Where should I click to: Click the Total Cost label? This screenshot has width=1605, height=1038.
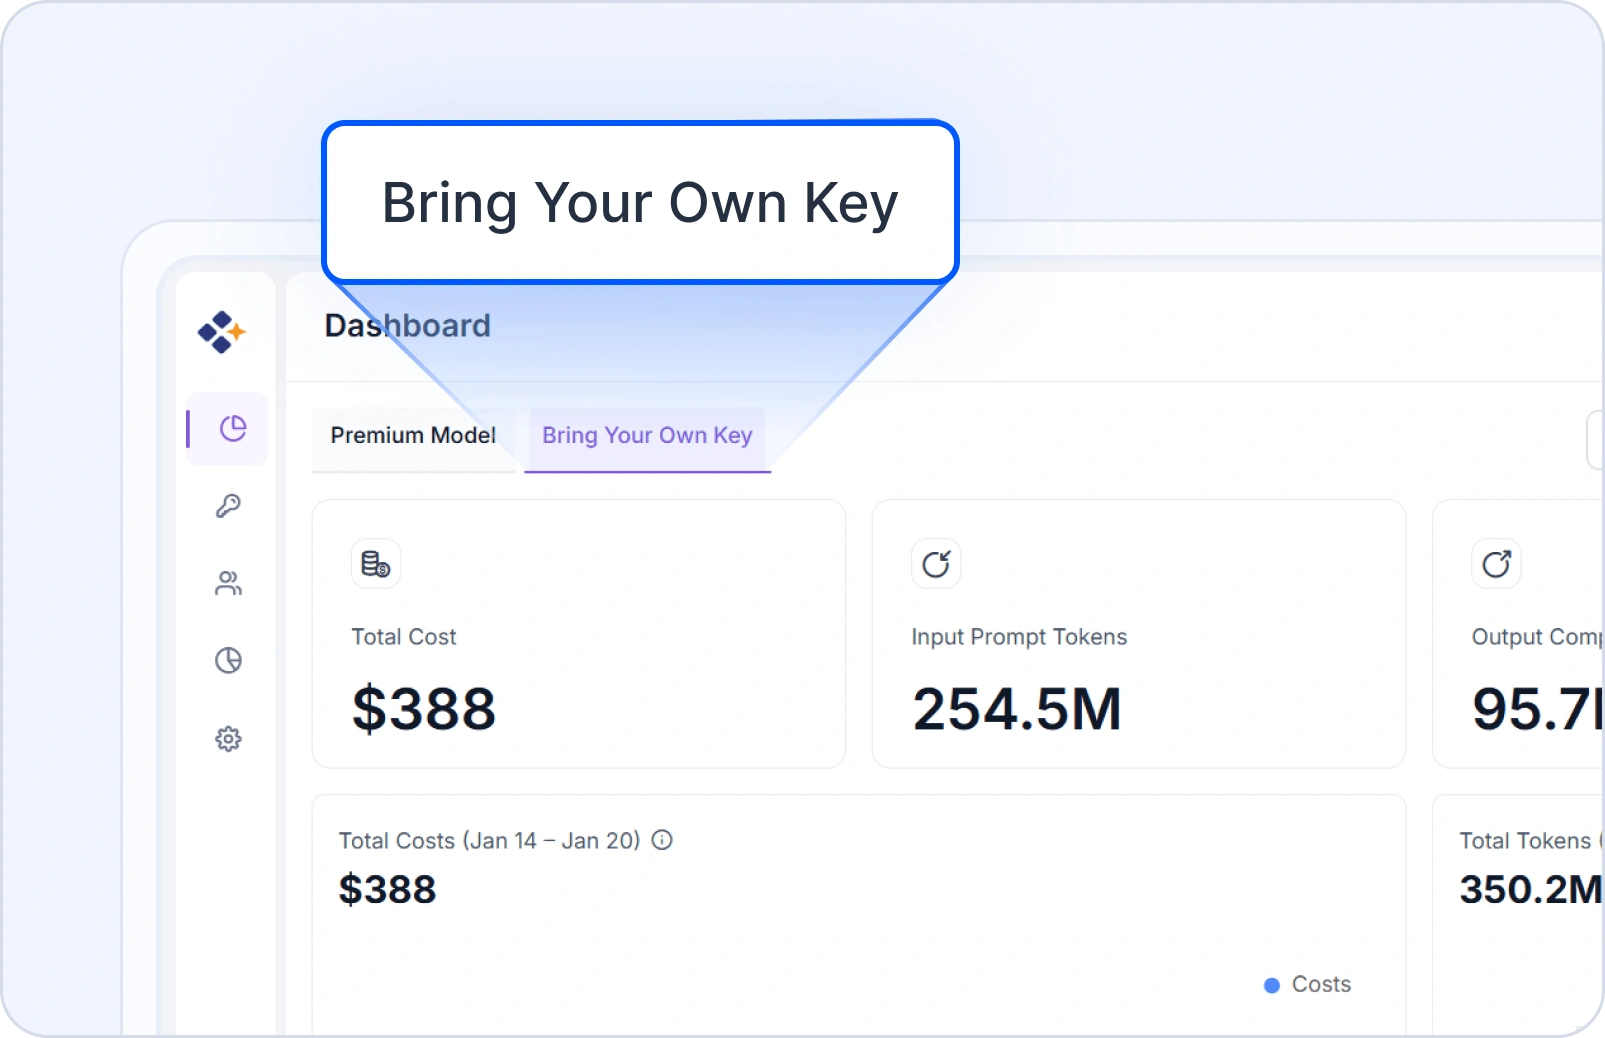click(x=404, y=637)
